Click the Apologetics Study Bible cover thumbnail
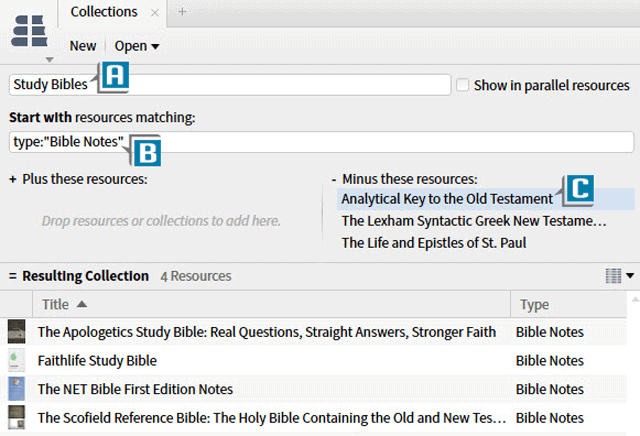 (16, 332)
